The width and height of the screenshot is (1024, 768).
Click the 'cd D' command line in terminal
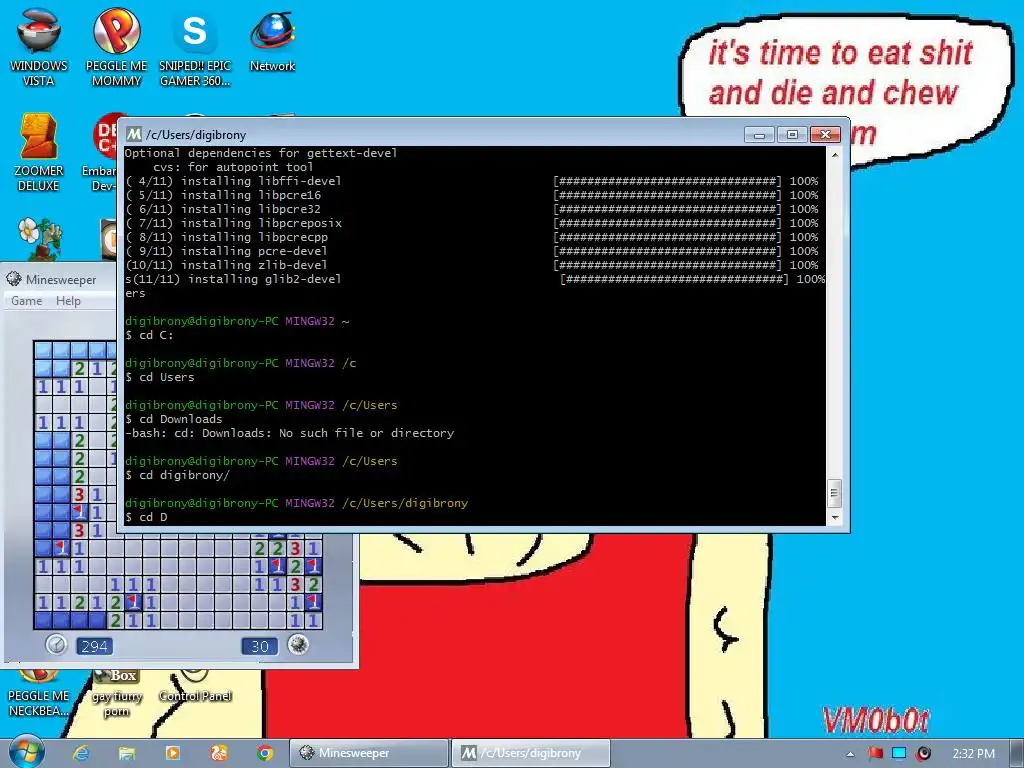click(146, 517)
